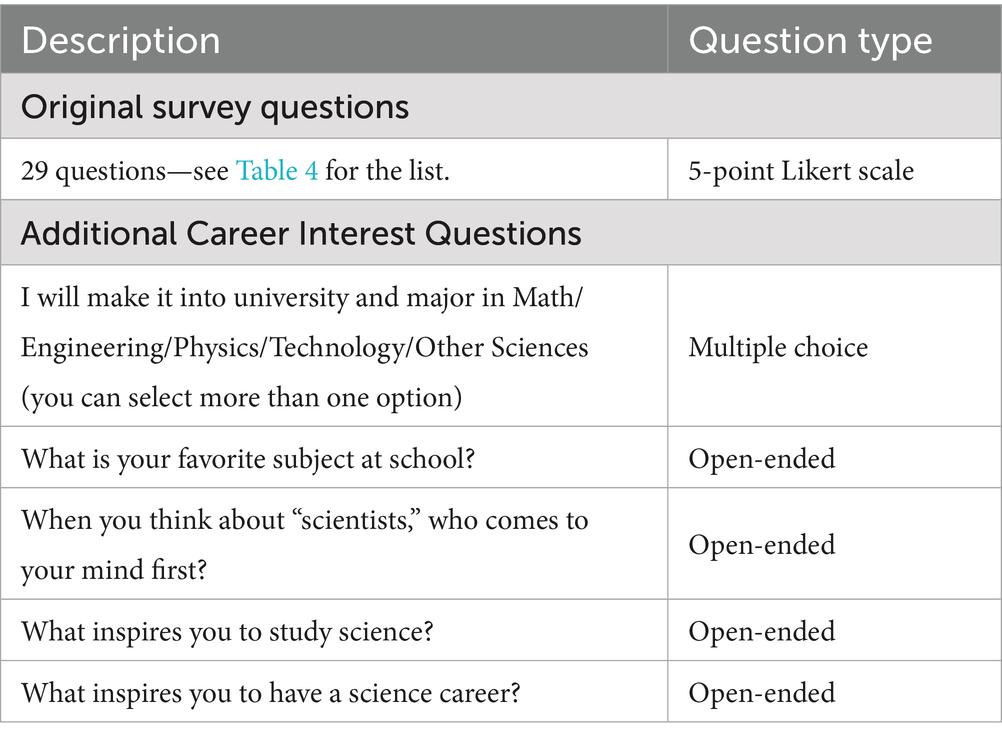Click the Engineering/Physics/Technology/Other Sciences line
Screen dimensions: 1002x740
(x=304, y=347)
